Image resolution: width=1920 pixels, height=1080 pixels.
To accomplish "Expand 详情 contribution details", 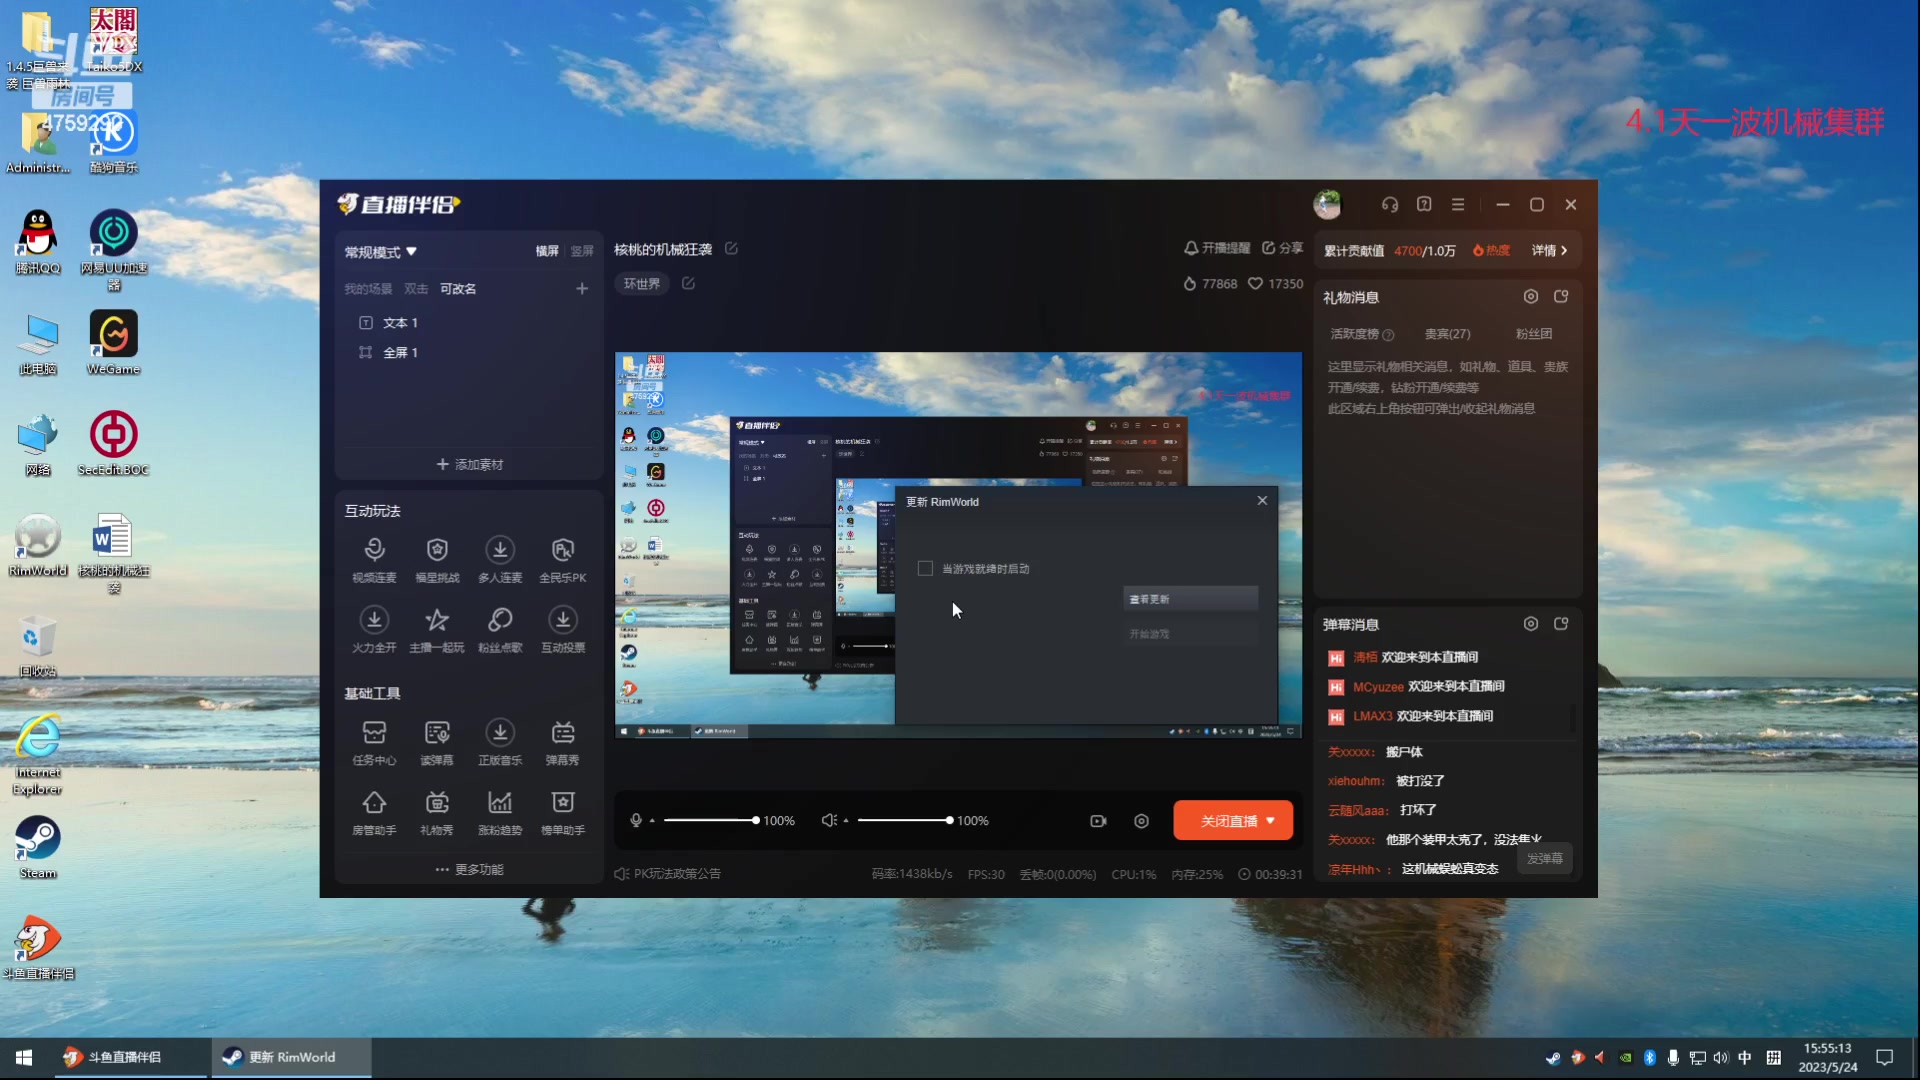I will 1549,250.
